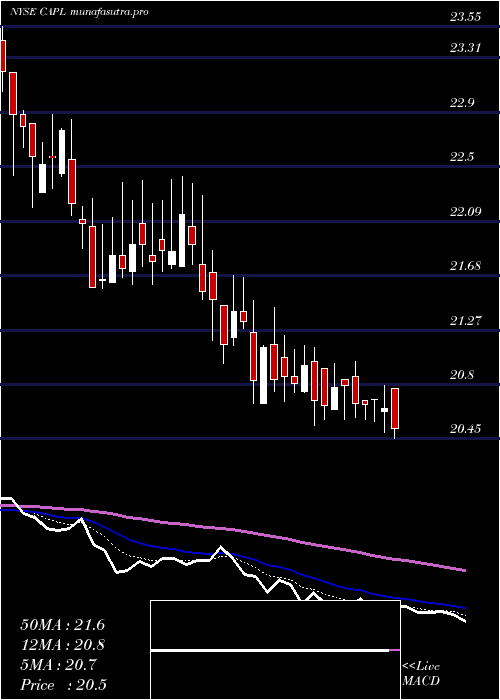Click the 12MA : 20.8 readout
This screenshot has height=700, width=500.
pos(62,645)
